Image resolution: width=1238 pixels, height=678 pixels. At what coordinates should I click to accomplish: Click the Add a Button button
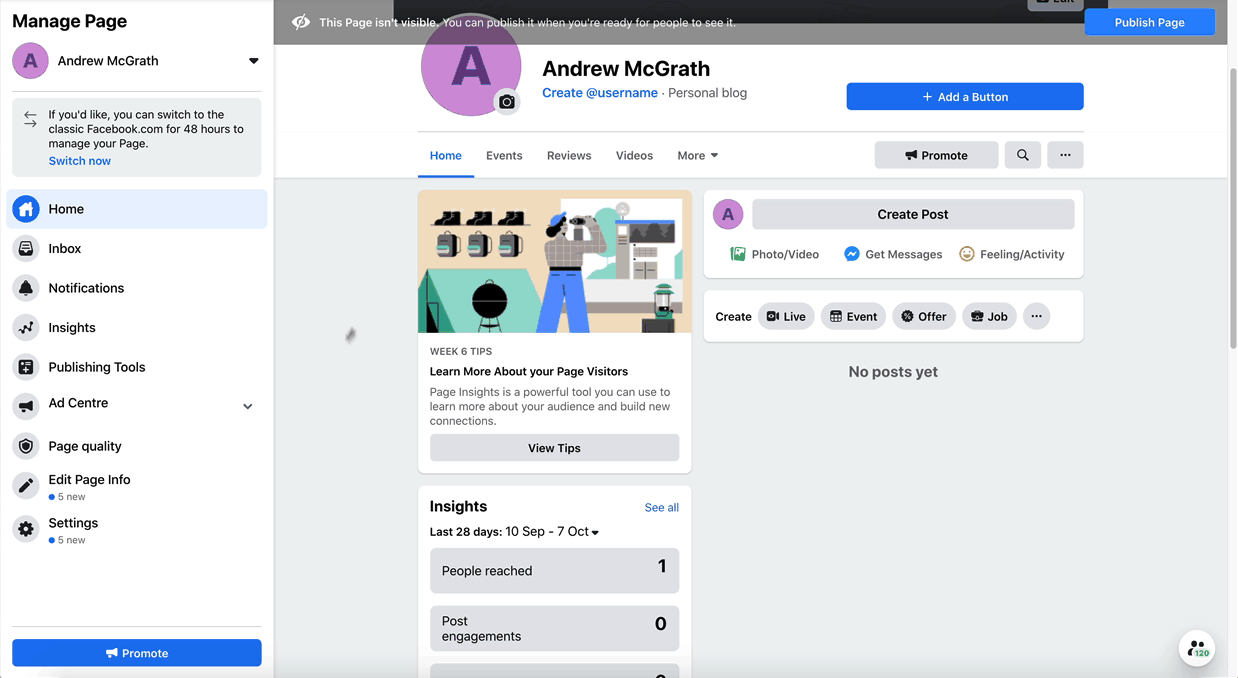coord(964,97)
